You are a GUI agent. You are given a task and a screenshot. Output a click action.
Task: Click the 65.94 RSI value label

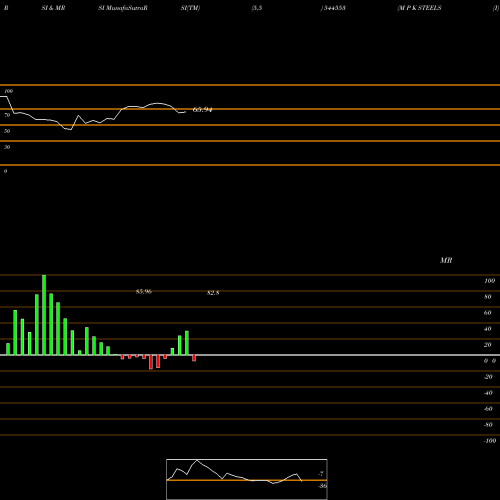pyautogui.click(x=203, y=110)
